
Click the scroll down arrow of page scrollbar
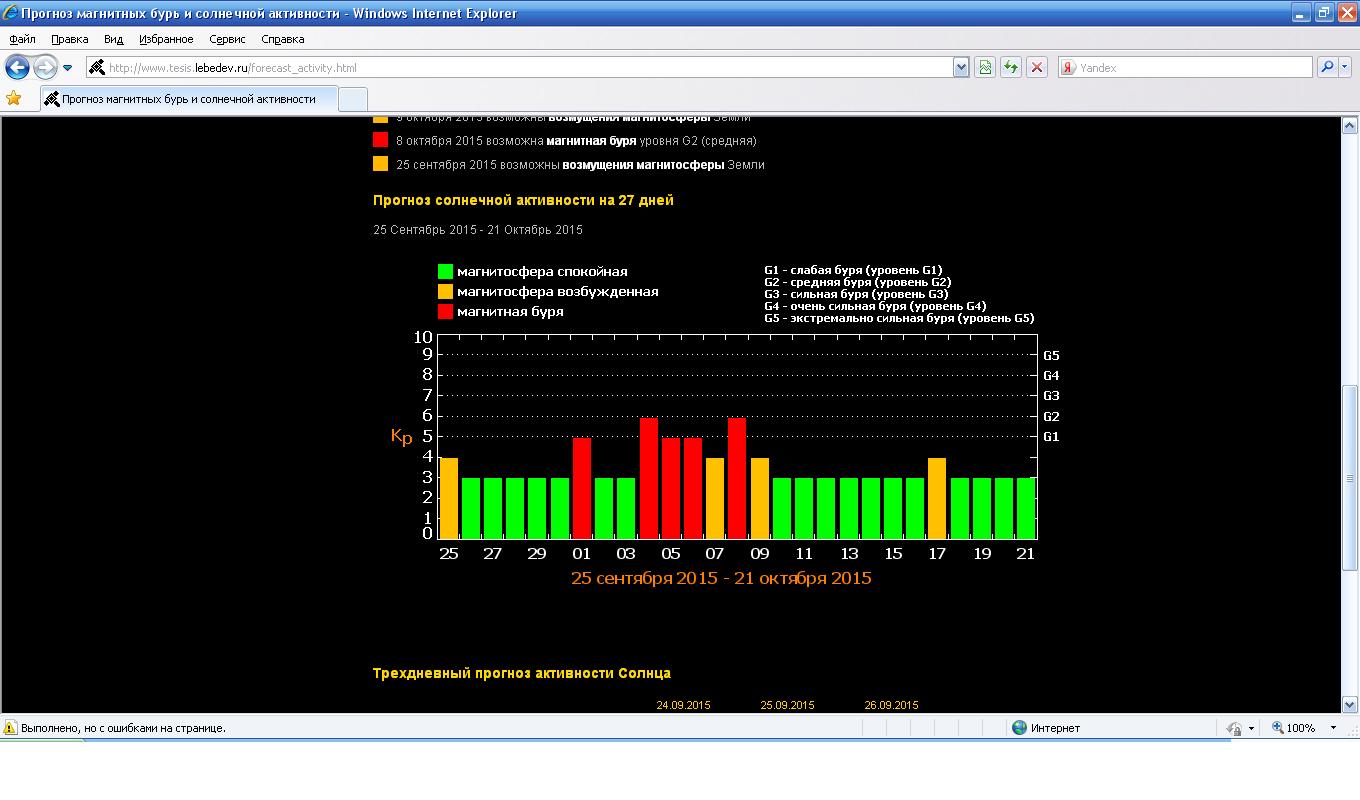tap(1349, 704)
